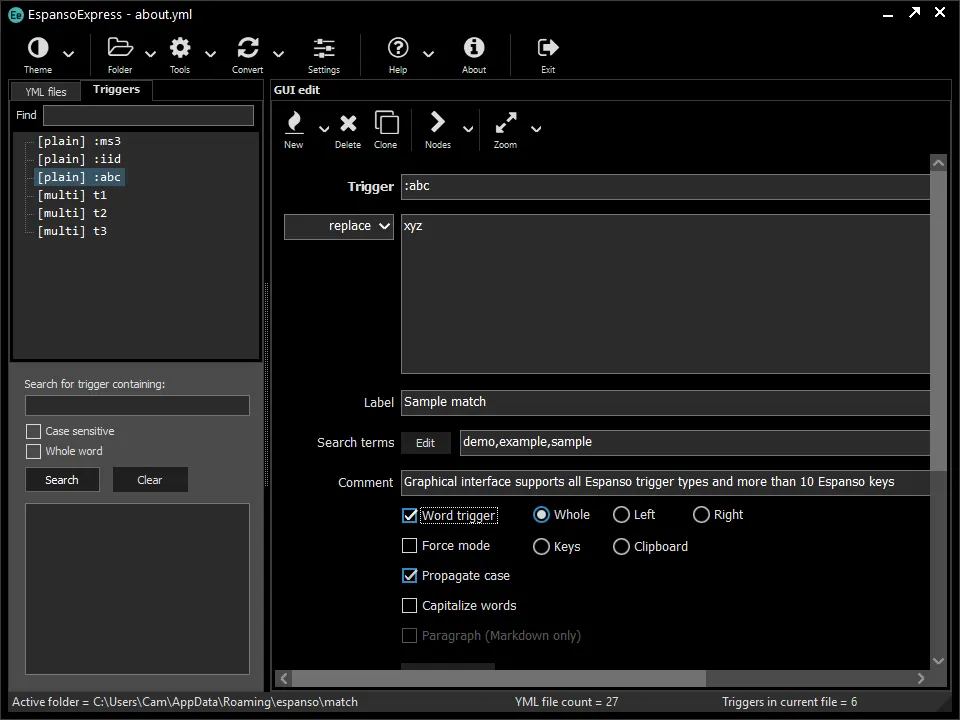960x720 pixels.
Task: Click the horizontal scrollbar right arrow
Action: click(x=921, y=678)
